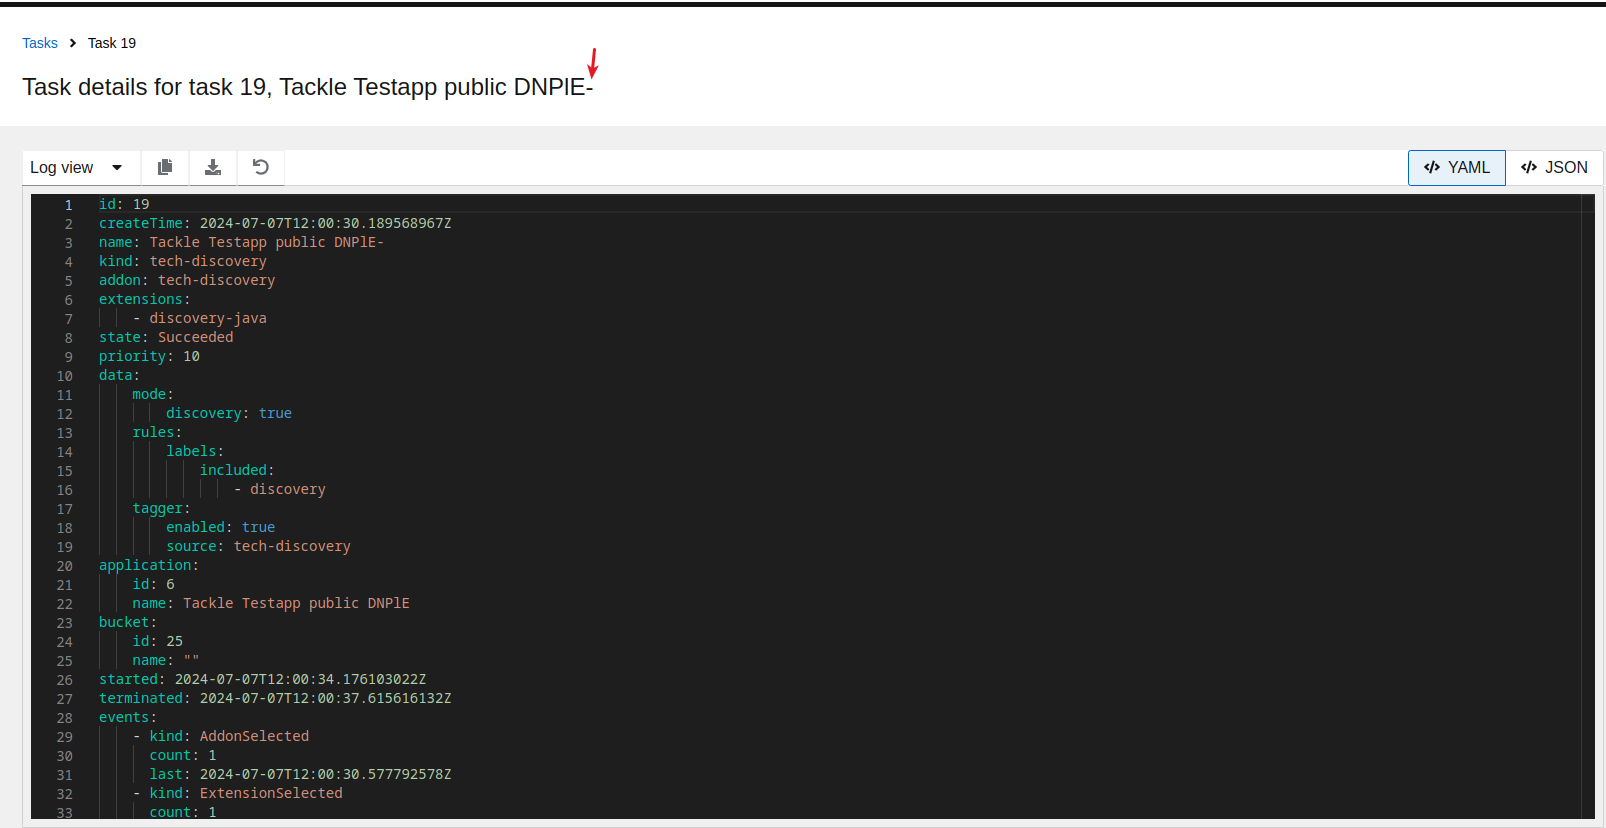Click the Task 19 breadcrumb item

[112, 43]
